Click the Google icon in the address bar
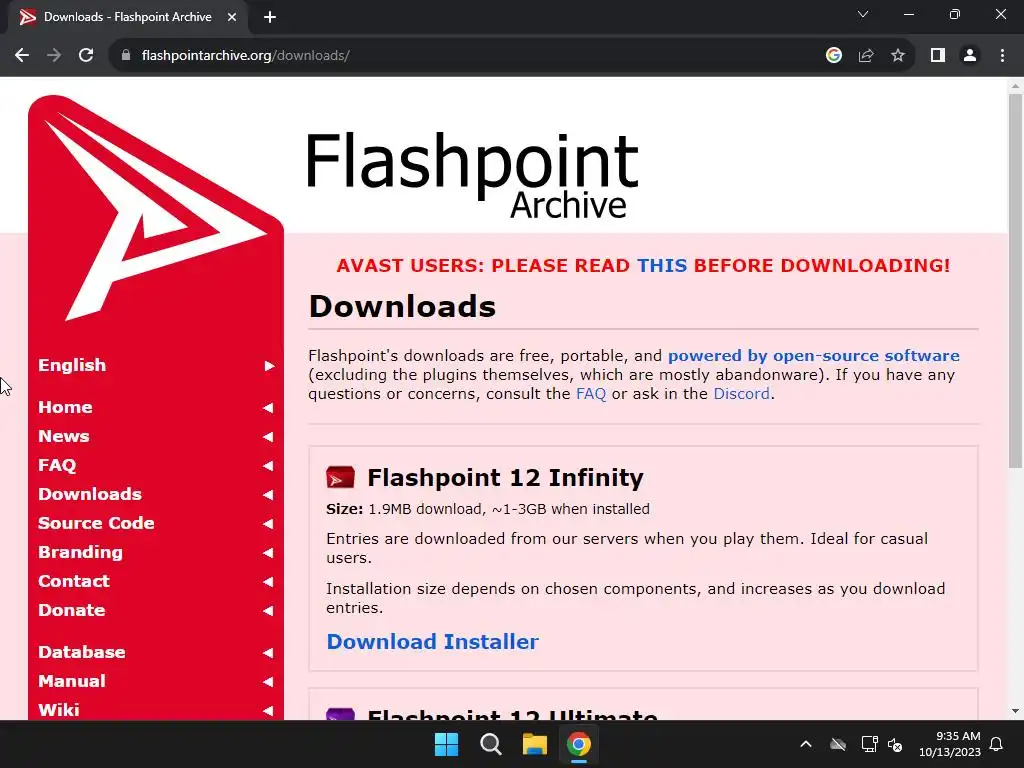 click(x=834, y=56)
